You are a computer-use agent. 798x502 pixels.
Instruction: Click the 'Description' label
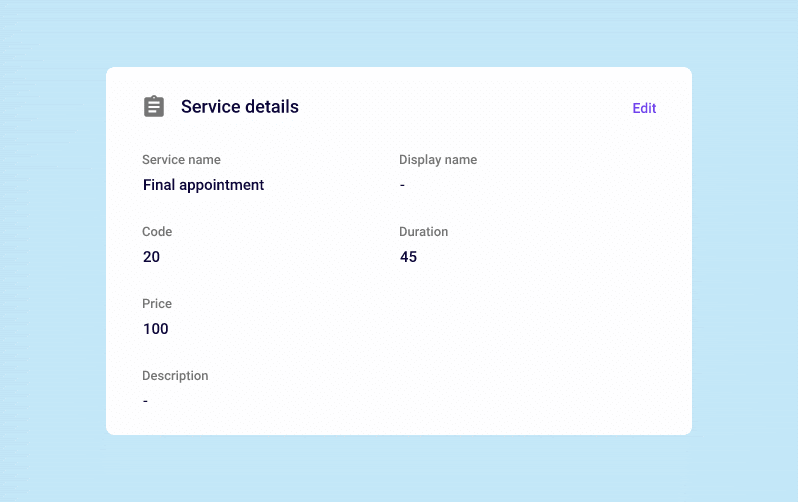point(175,376)
